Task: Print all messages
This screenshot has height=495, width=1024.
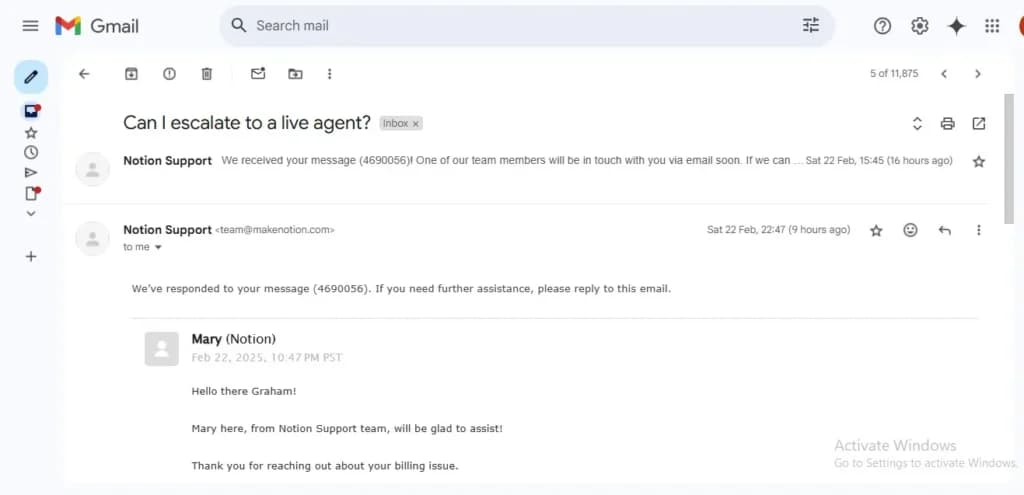Action: pos(948,123)
